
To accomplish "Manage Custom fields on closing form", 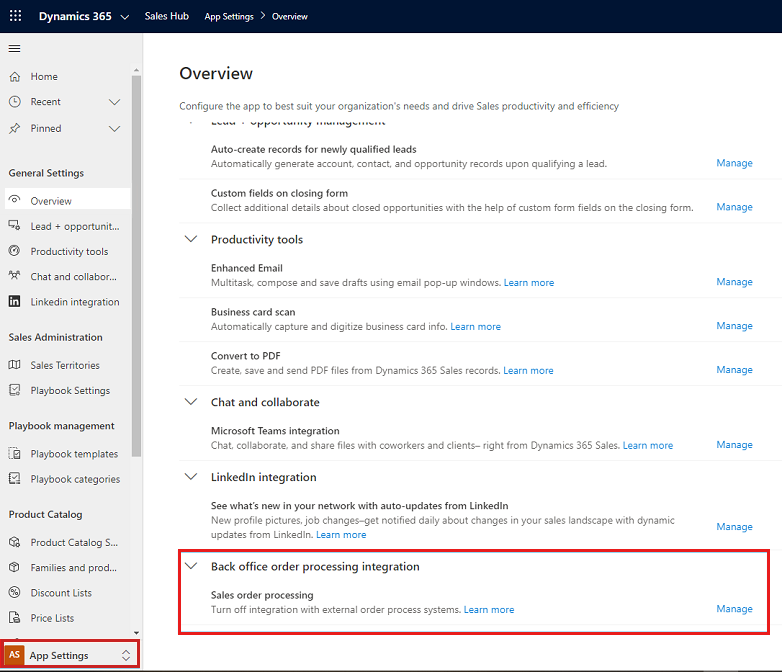I will tap(734, 207).
